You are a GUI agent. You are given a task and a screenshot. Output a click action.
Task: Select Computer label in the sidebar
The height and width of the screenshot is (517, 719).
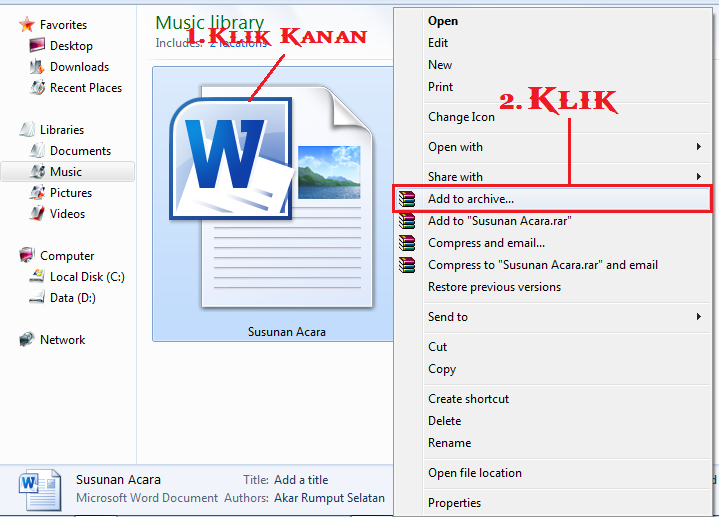click(67, 256)
